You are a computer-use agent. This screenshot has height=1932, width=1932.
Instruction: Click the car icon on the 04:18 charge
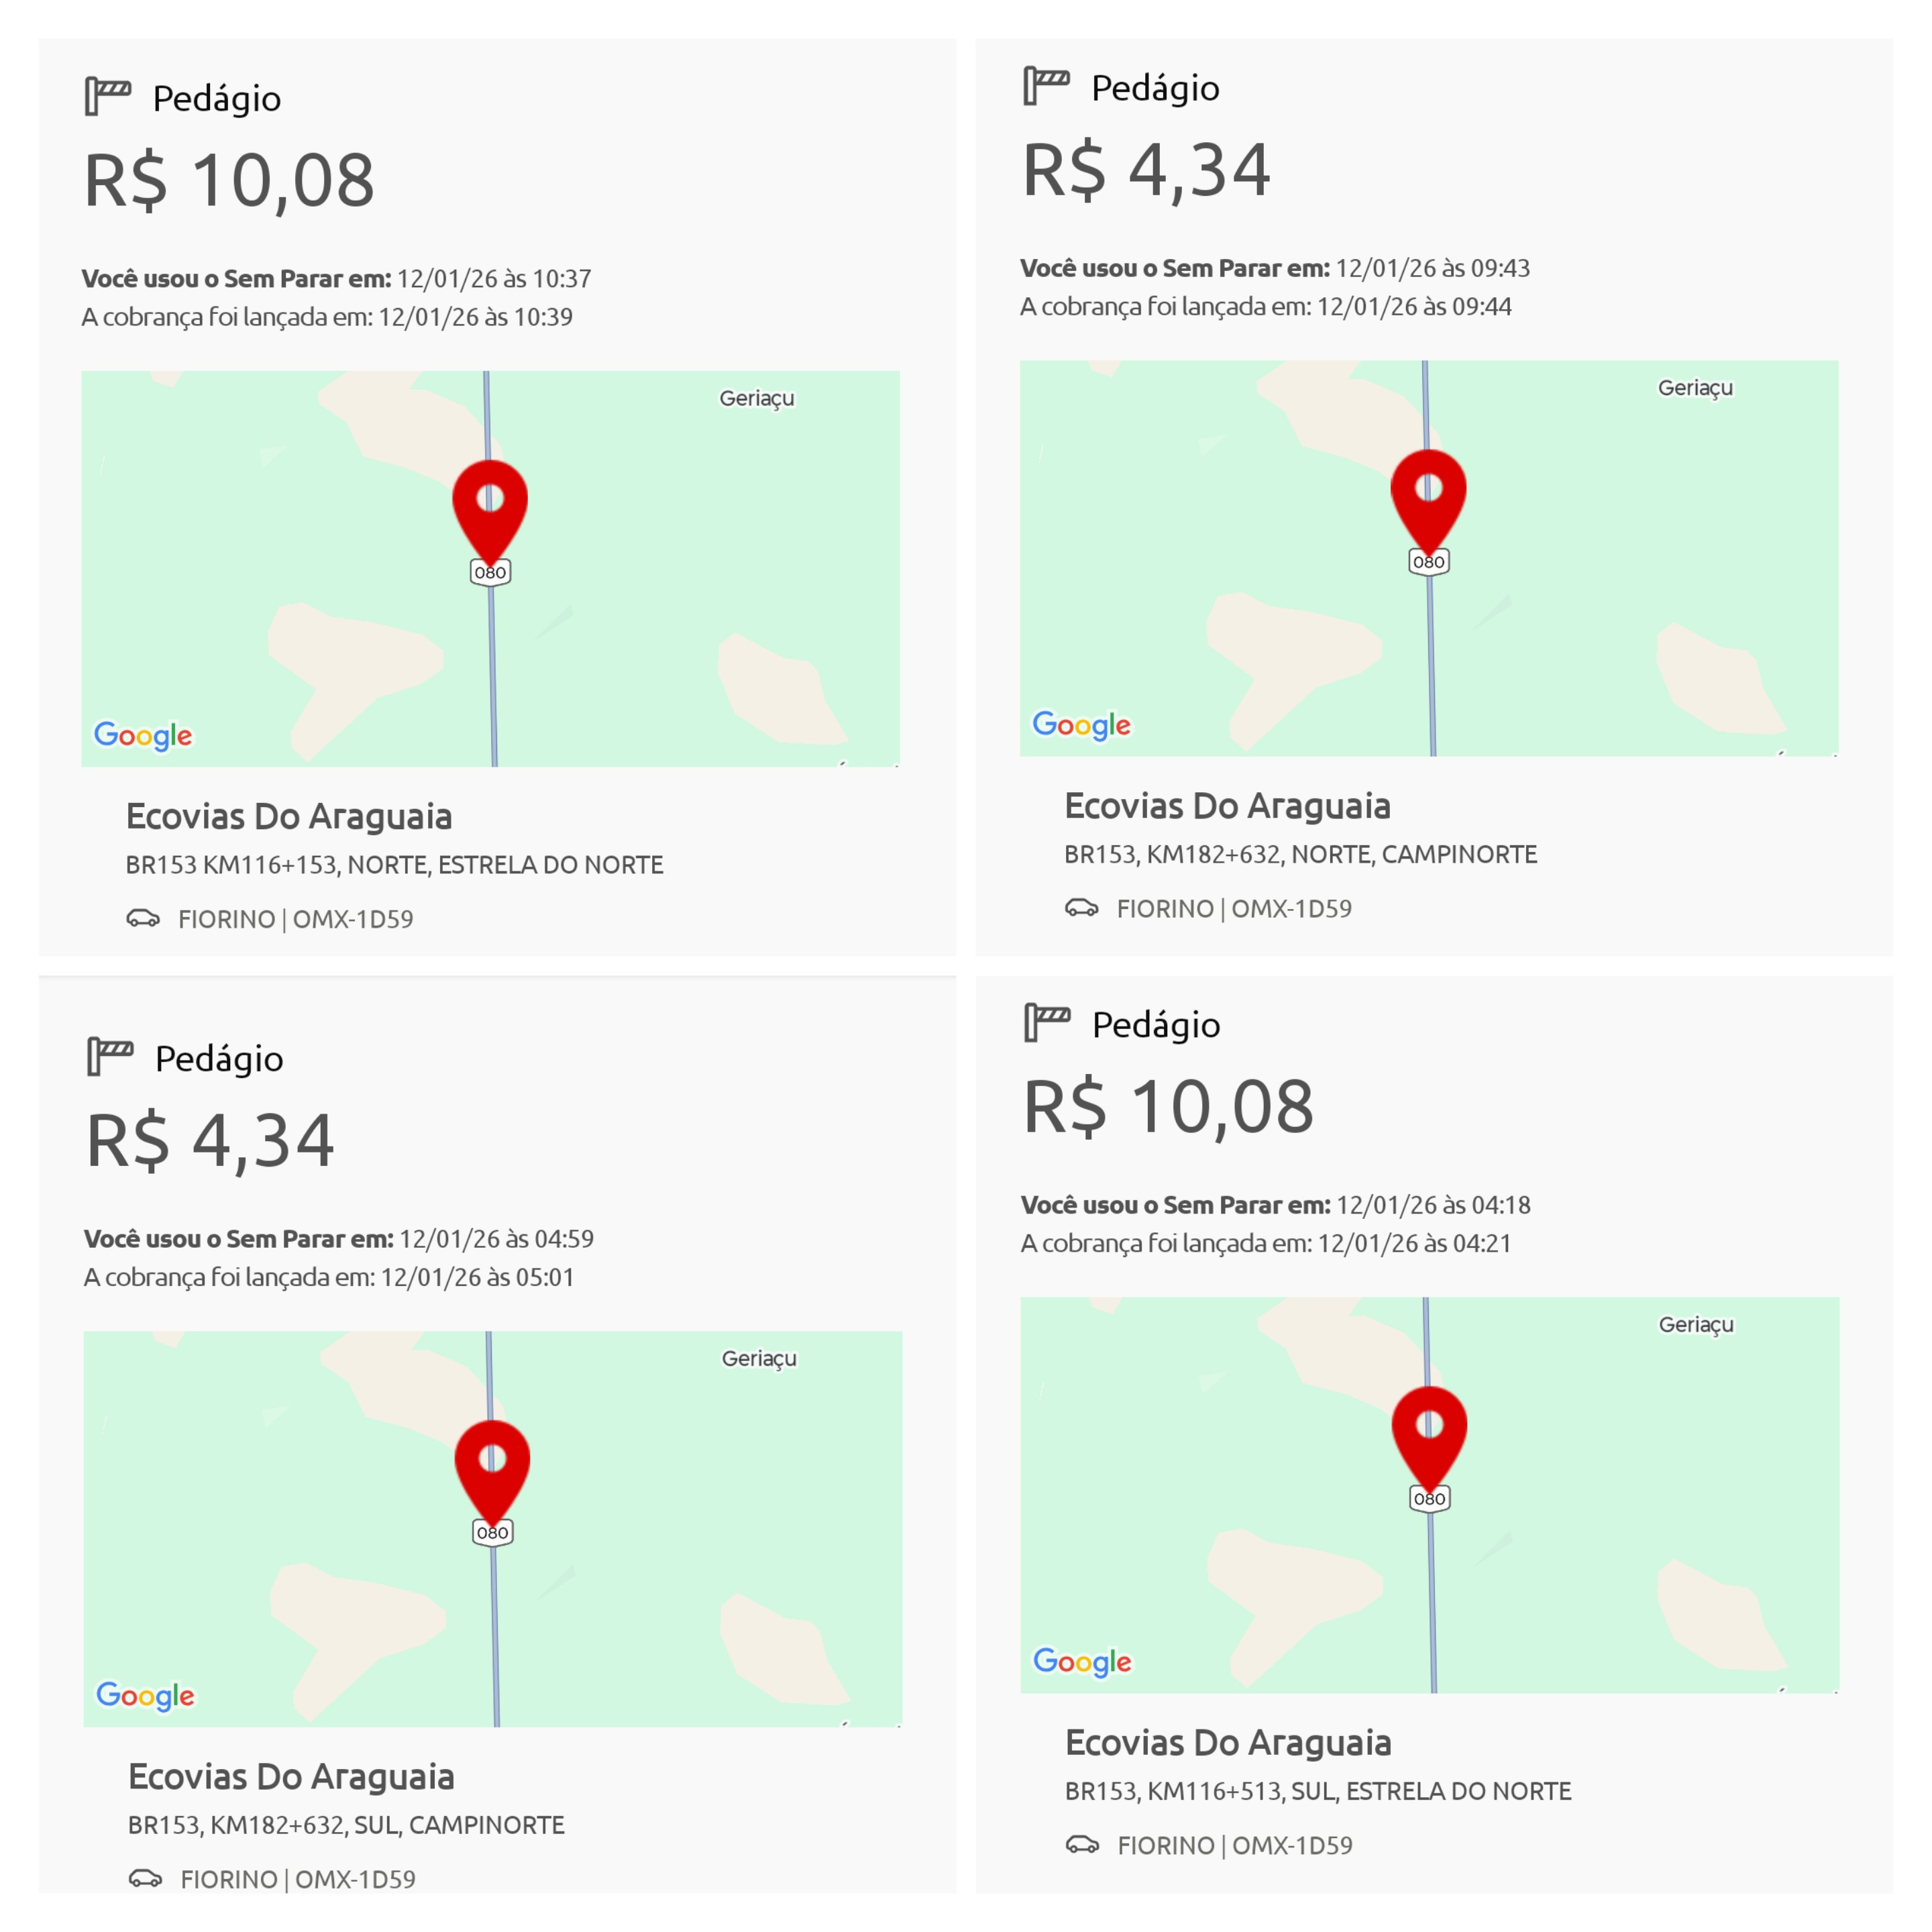click(1082, 1844)
